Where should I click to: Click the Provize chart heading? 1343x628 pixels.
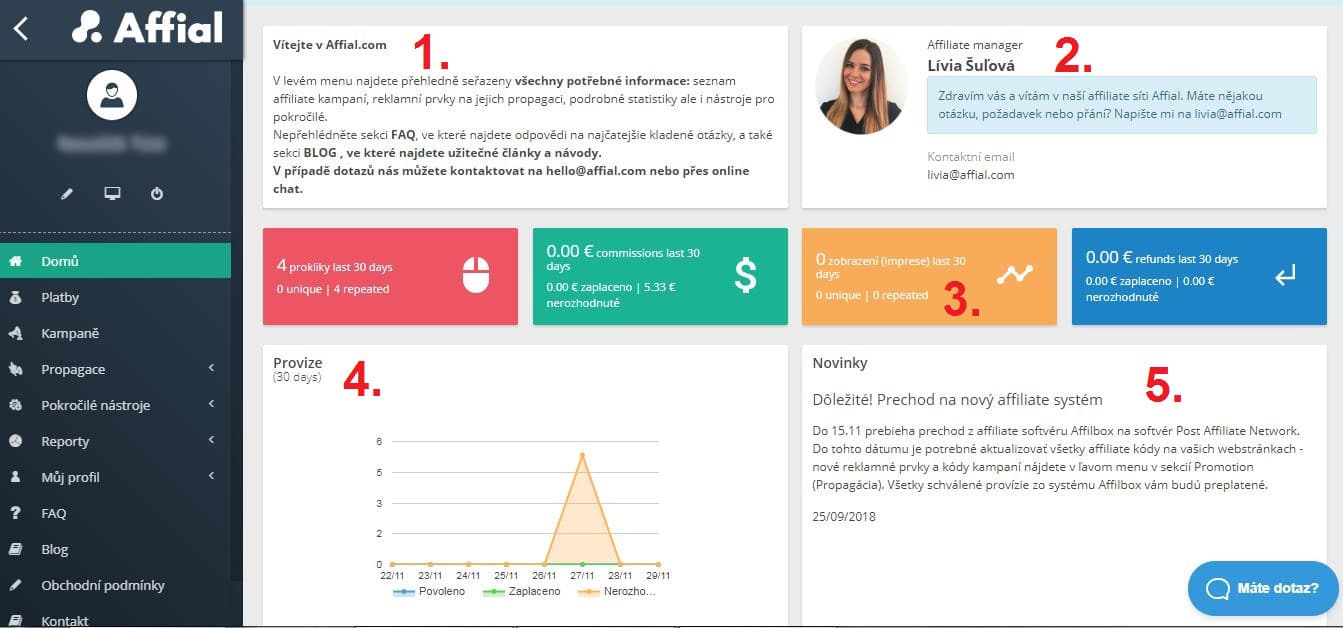click(x=298, y=363)
